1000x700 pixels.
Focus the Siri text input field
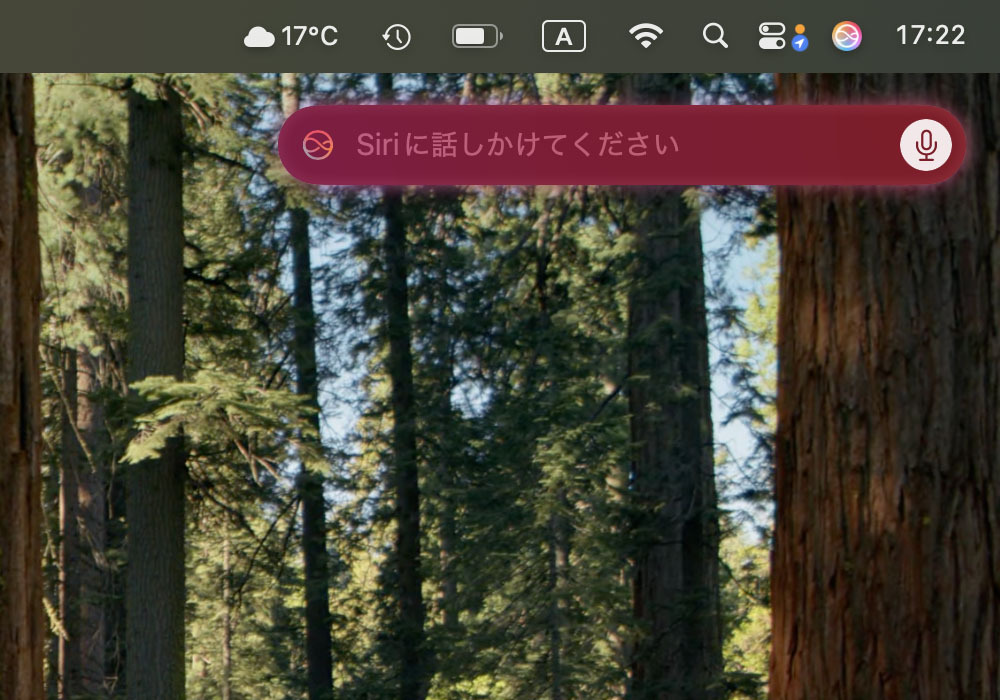(622, 145)
